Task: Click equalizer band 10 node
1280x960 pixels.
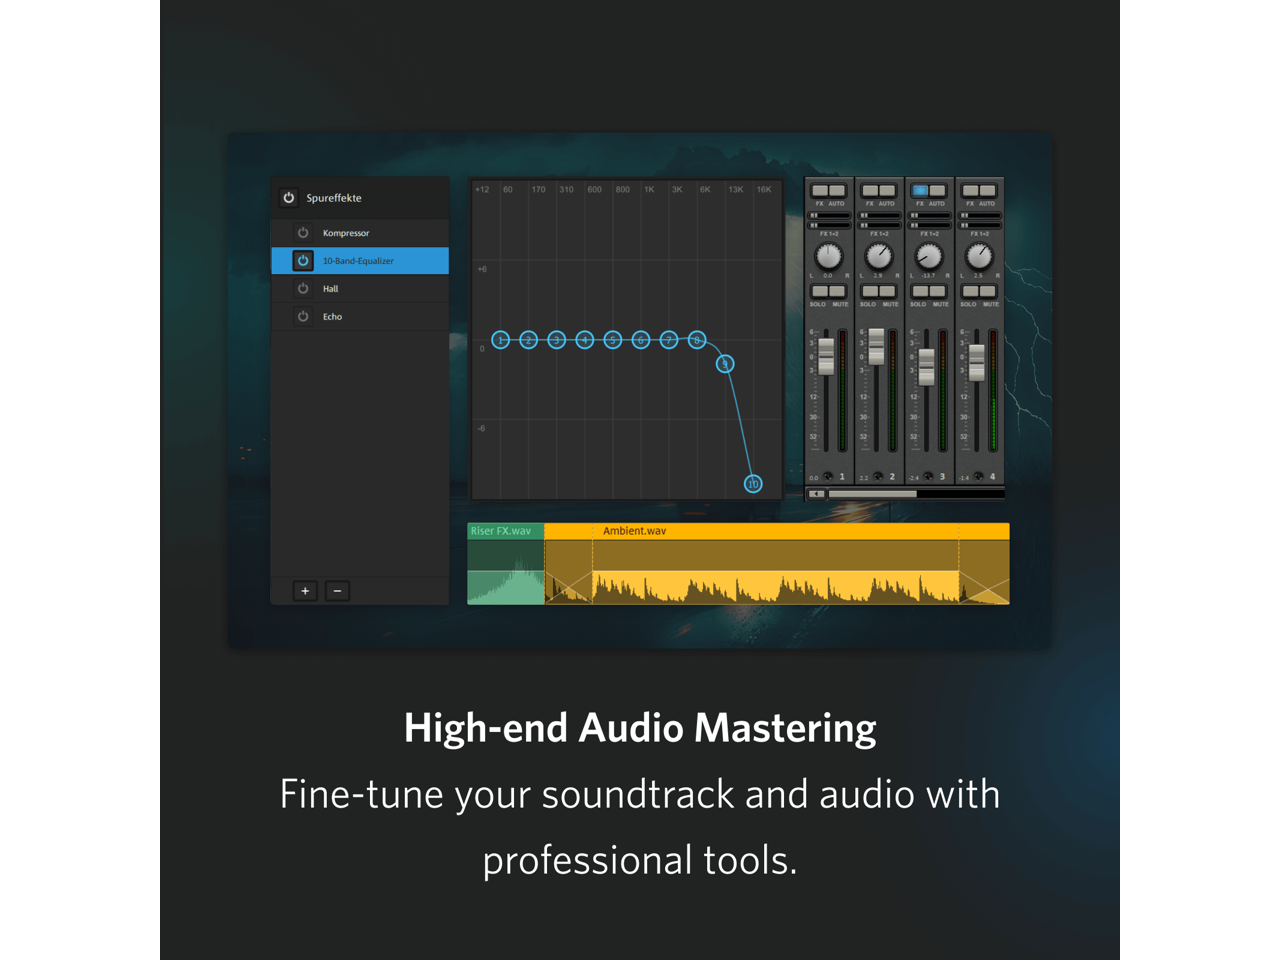Action: [x=753, y=484]
